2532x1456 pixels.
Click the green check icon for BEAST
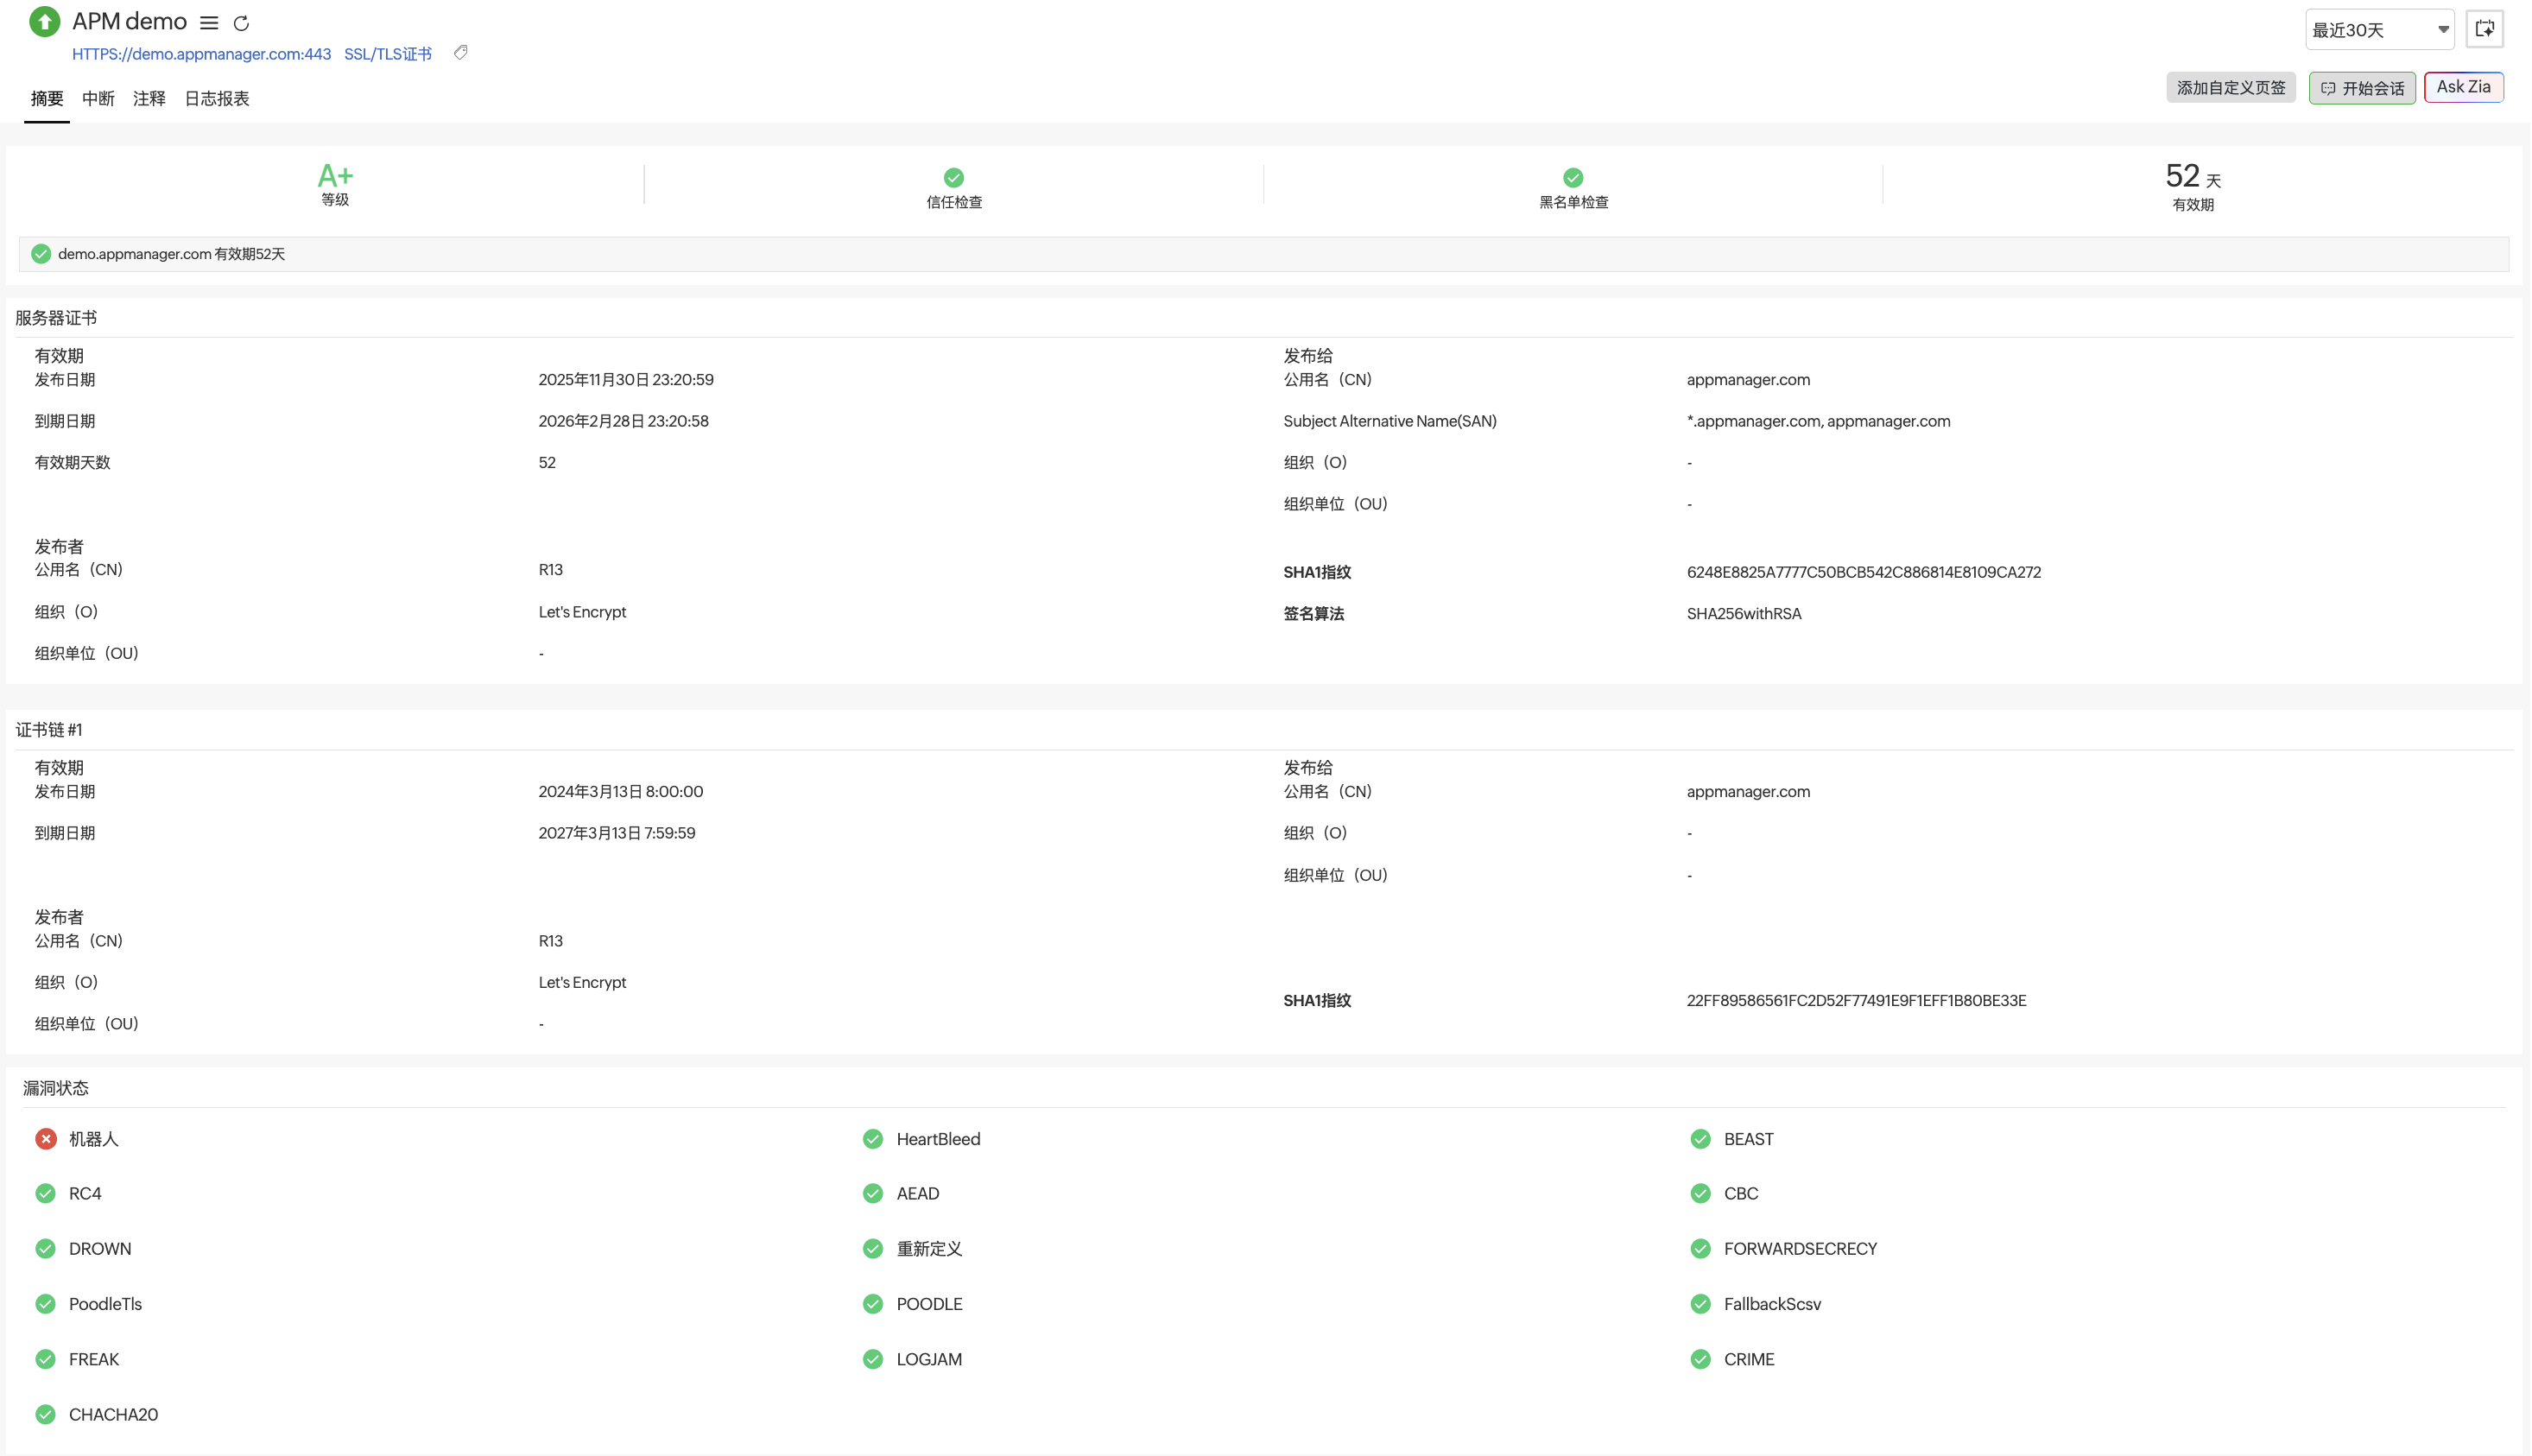(1700, 1139)
